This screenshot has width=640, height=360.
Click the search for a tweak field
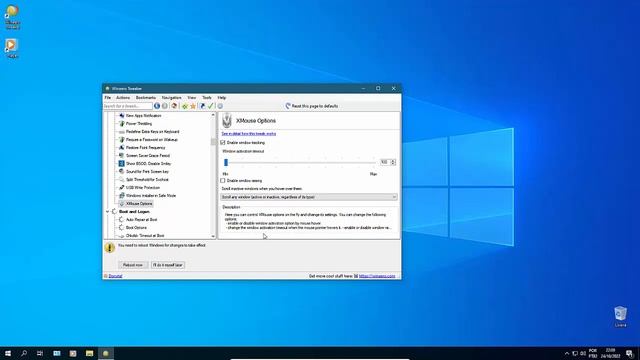[128, 106]
